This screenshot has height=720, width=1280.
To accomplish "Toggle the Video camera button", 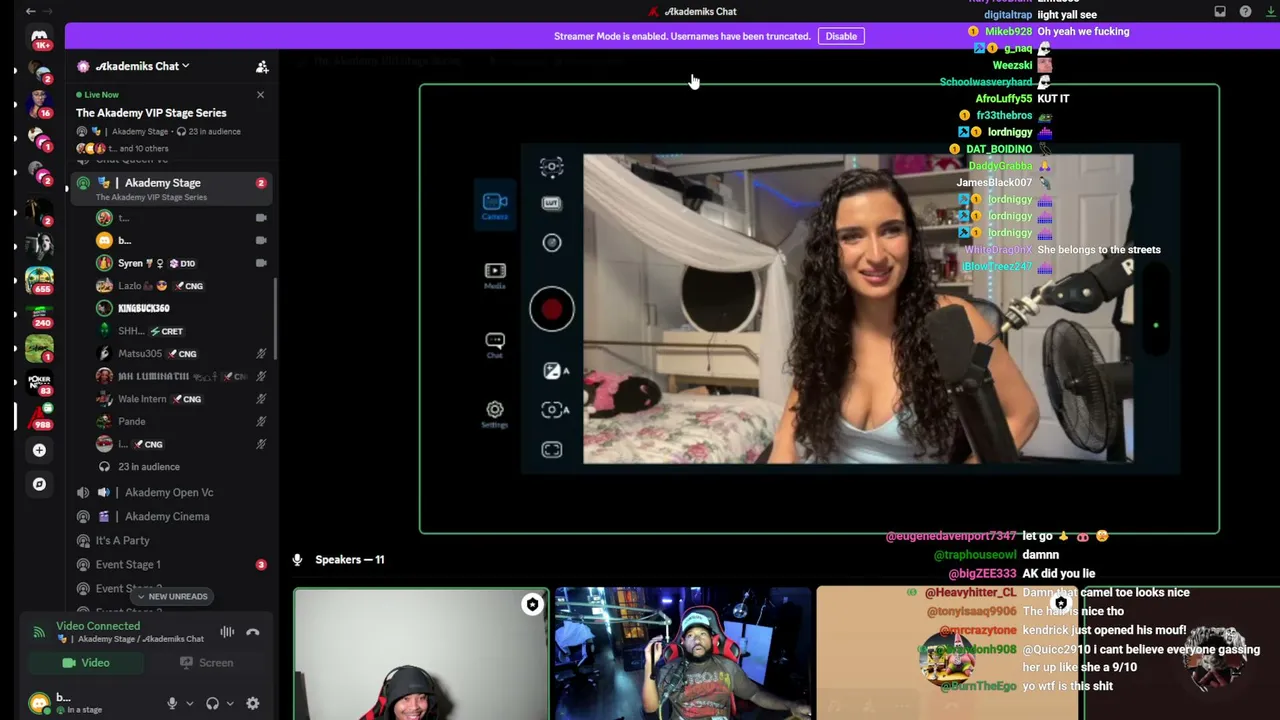I will point(86,663).
